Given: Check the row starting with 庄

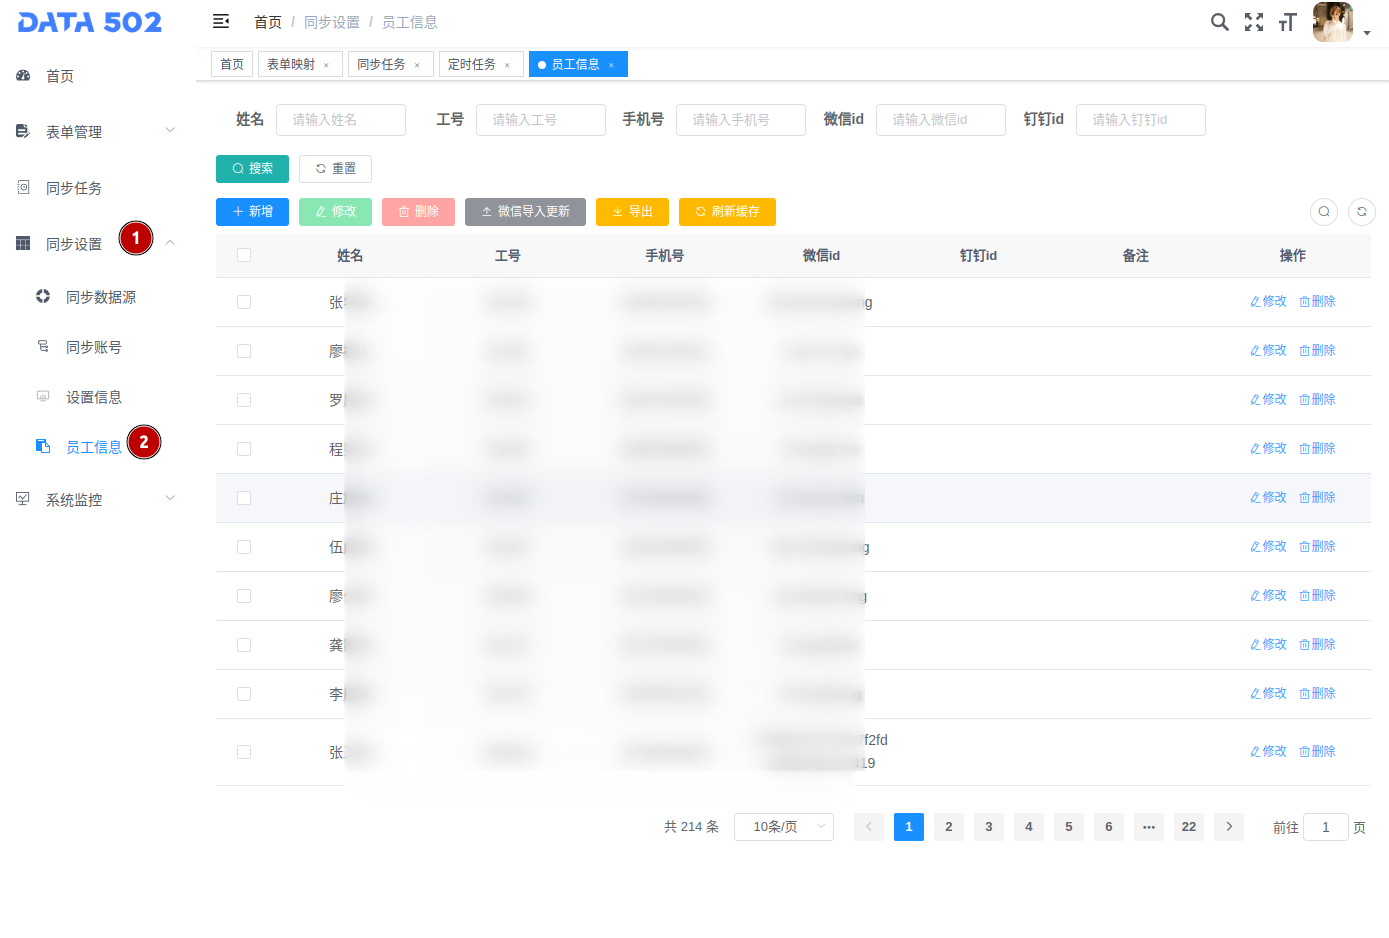Looking at the screenshot, I should coord(244,498).
